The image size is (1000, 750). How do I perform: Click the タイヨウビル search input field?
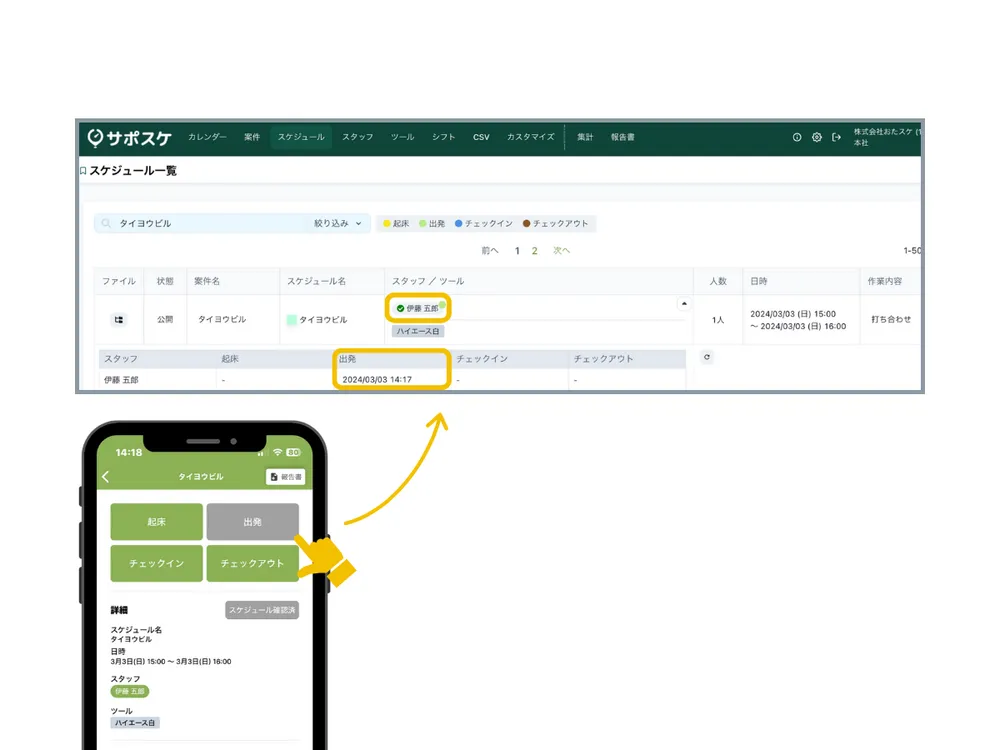point(210,223)
